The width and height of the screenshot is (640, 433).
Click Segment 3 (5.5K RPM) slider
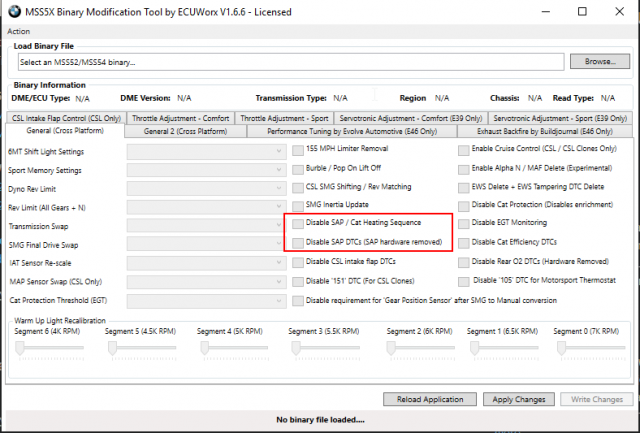click(326, 349)
